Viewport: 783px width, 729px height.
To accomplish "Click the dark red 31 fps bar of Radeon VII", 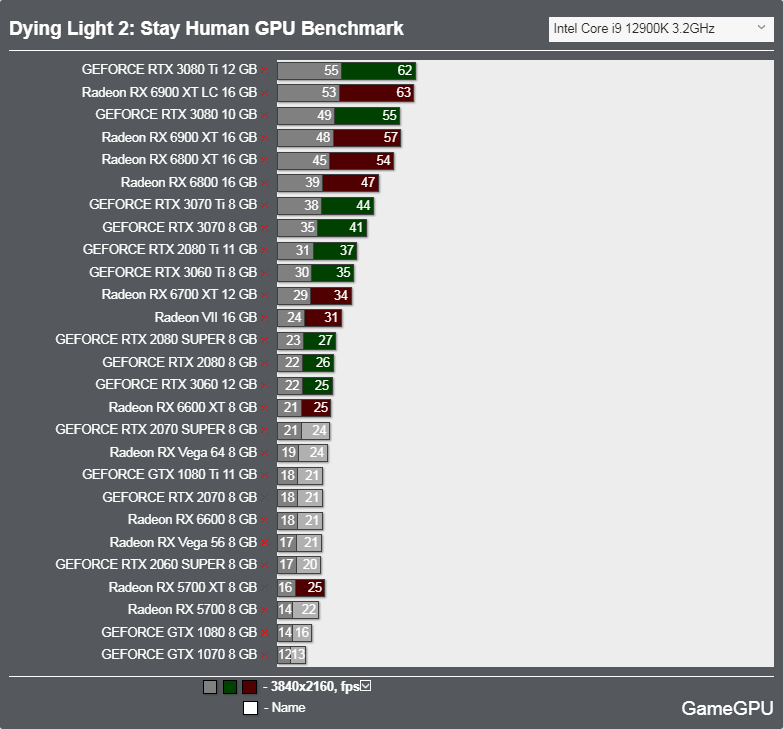I will 324,318.
